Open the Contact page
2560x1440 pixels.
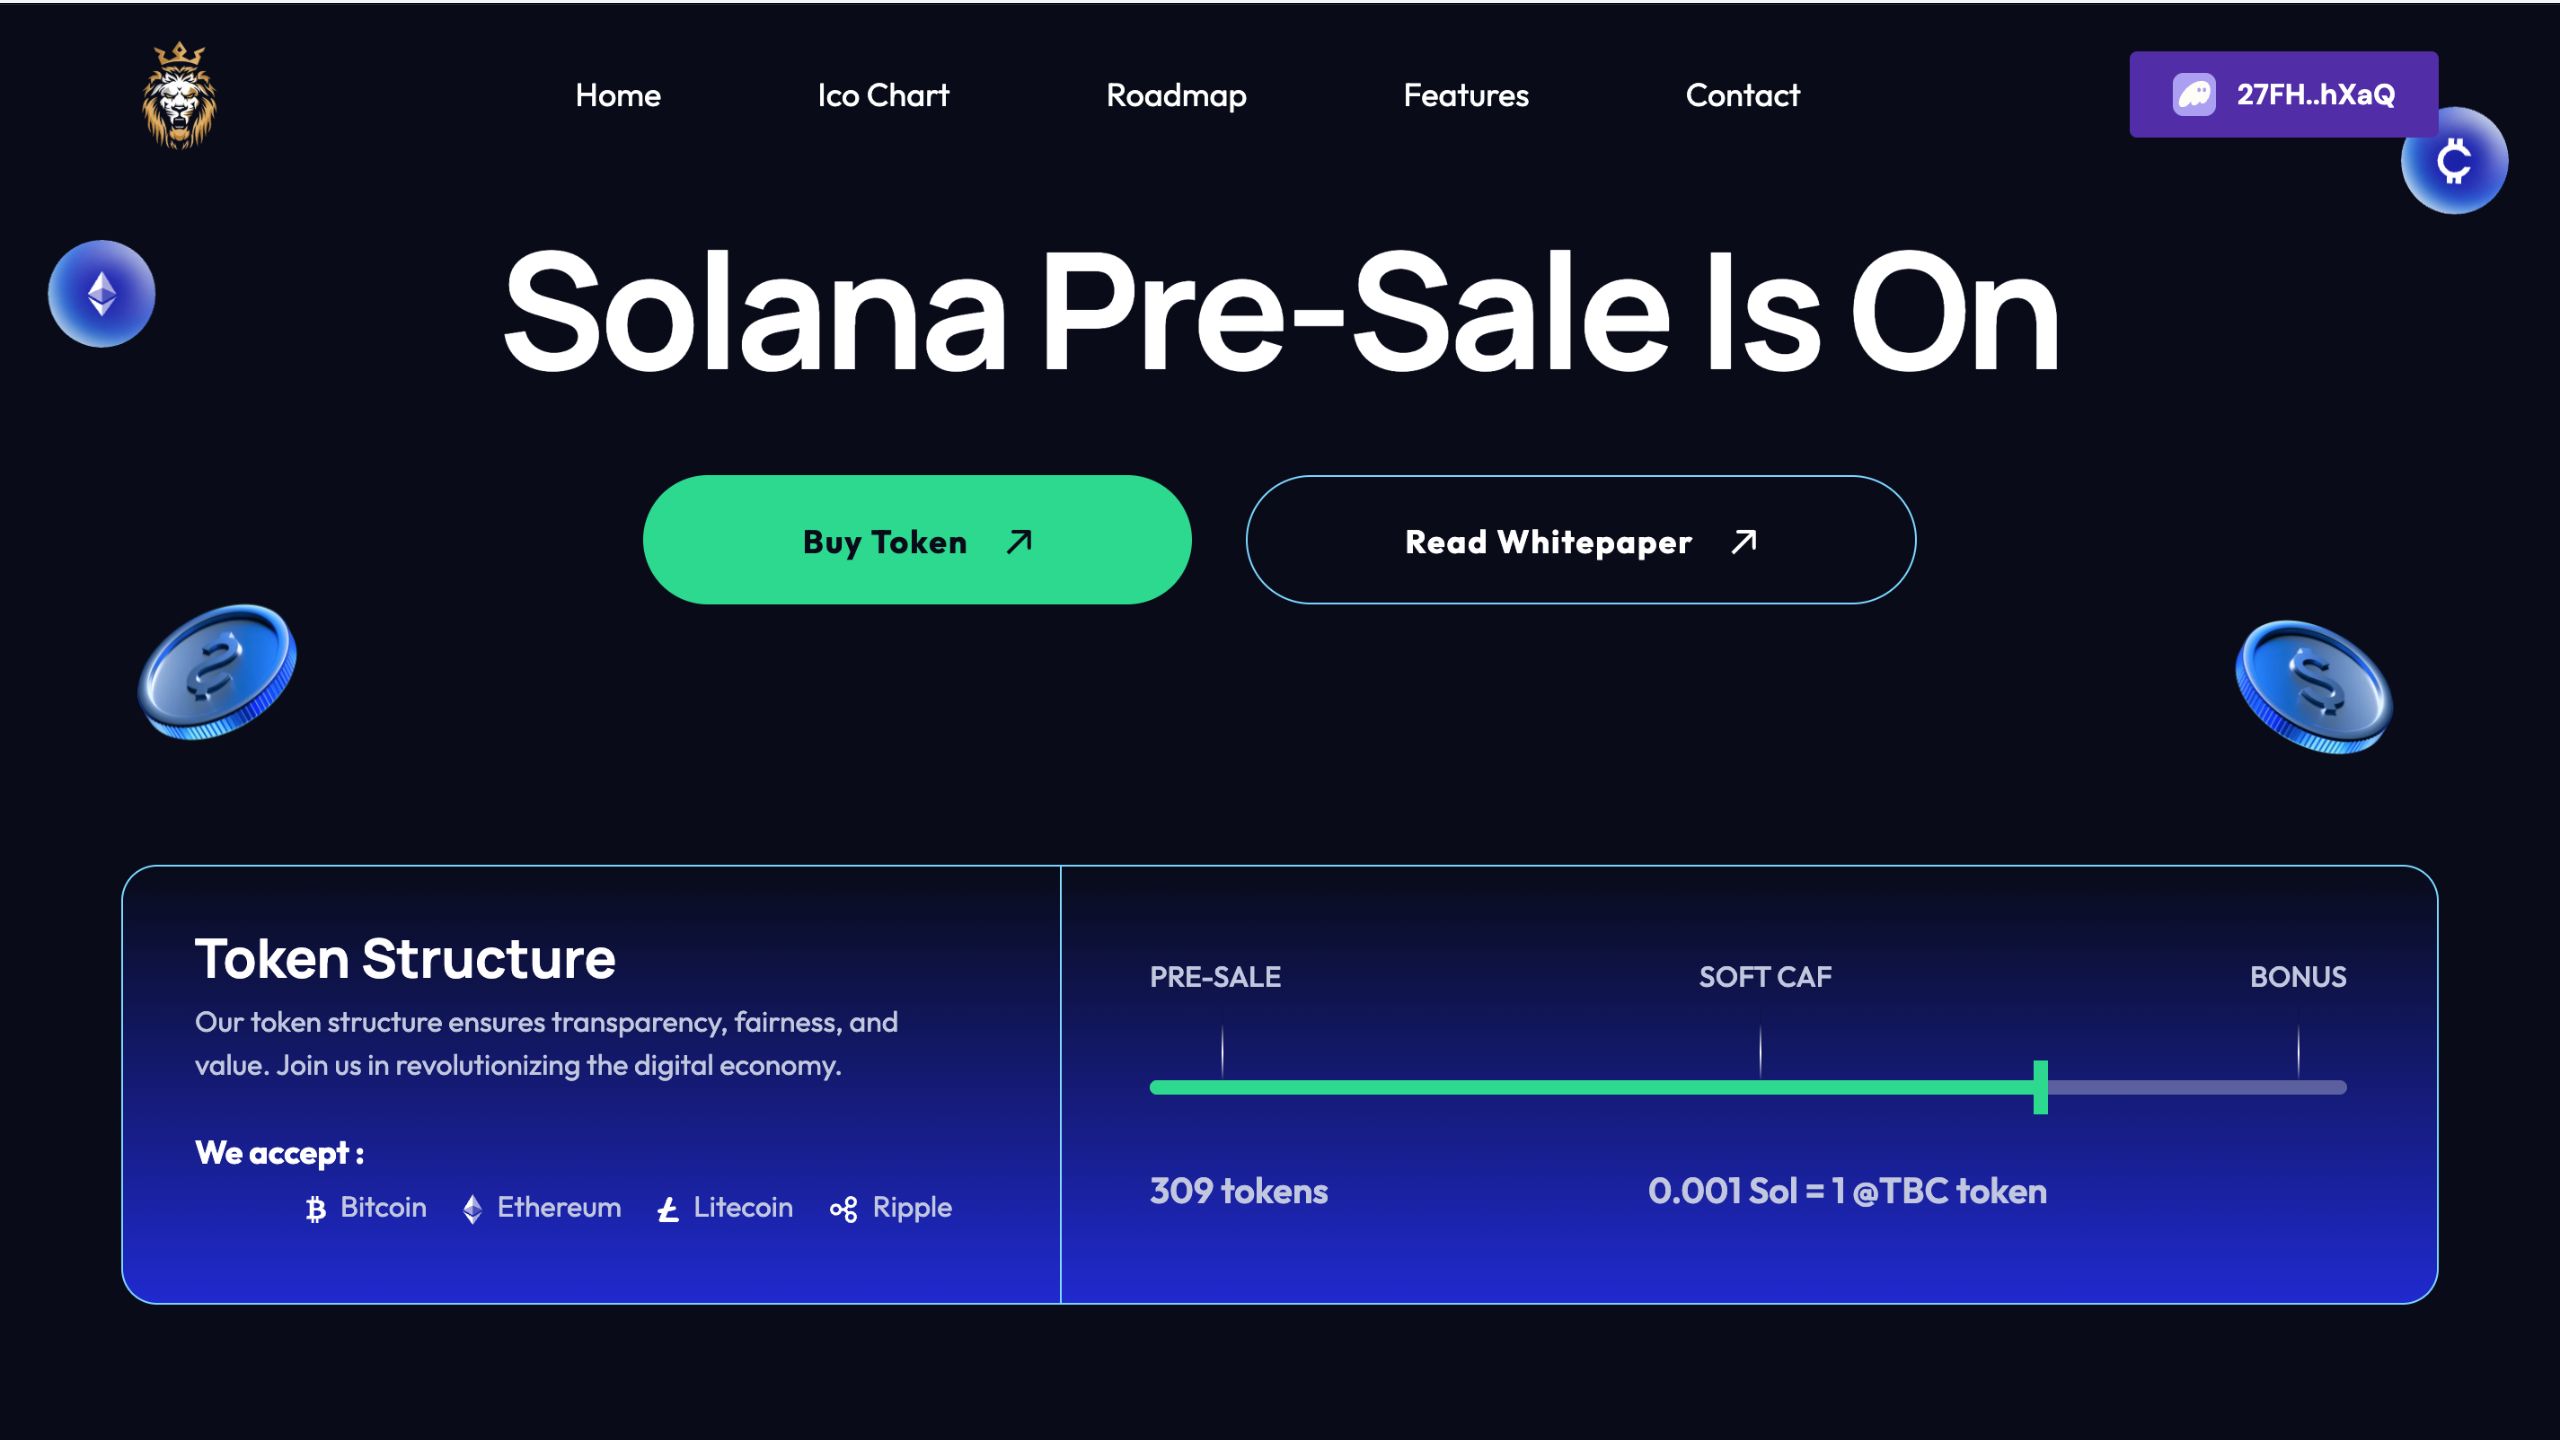1742,95
